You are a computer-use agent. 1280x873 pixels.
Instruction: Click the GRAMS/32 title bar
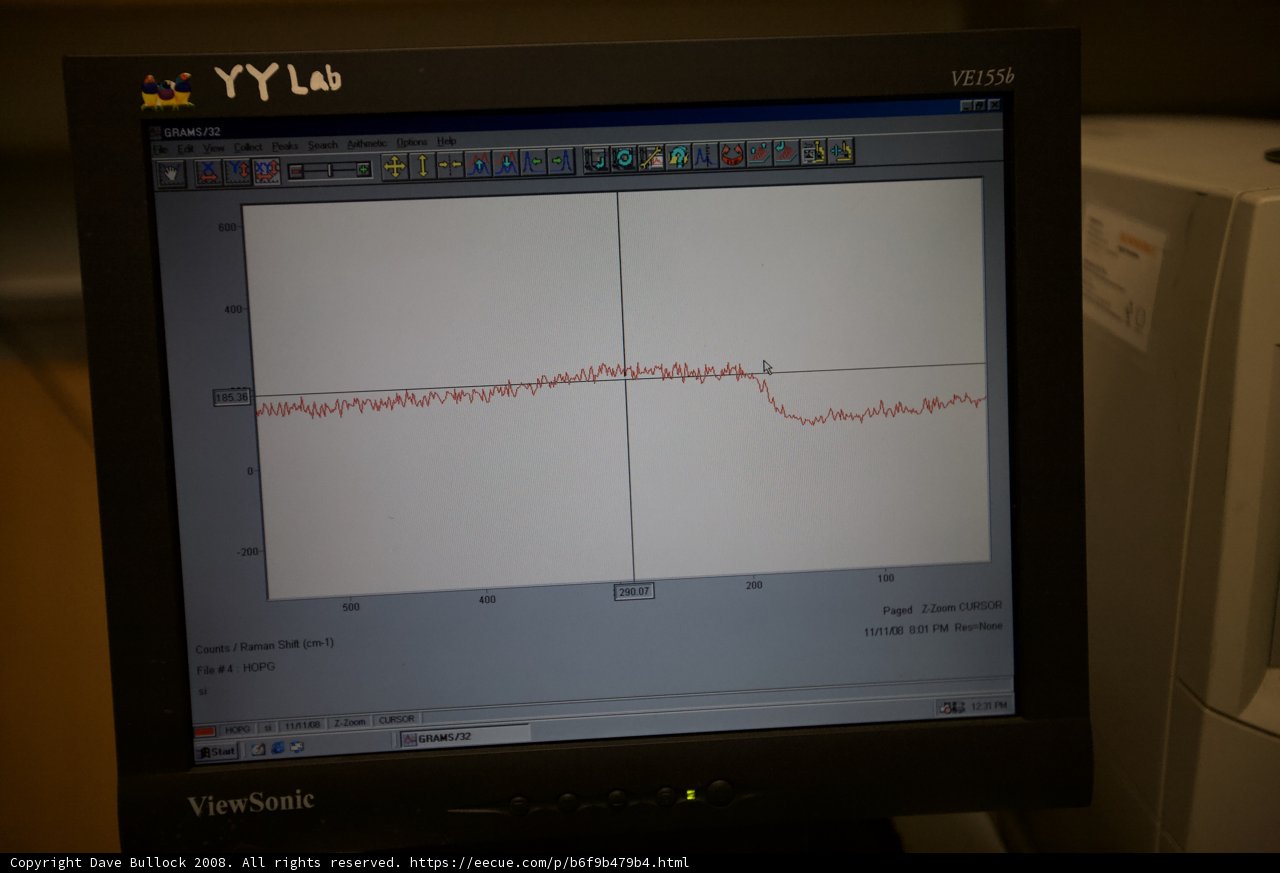tap(573, 118)
